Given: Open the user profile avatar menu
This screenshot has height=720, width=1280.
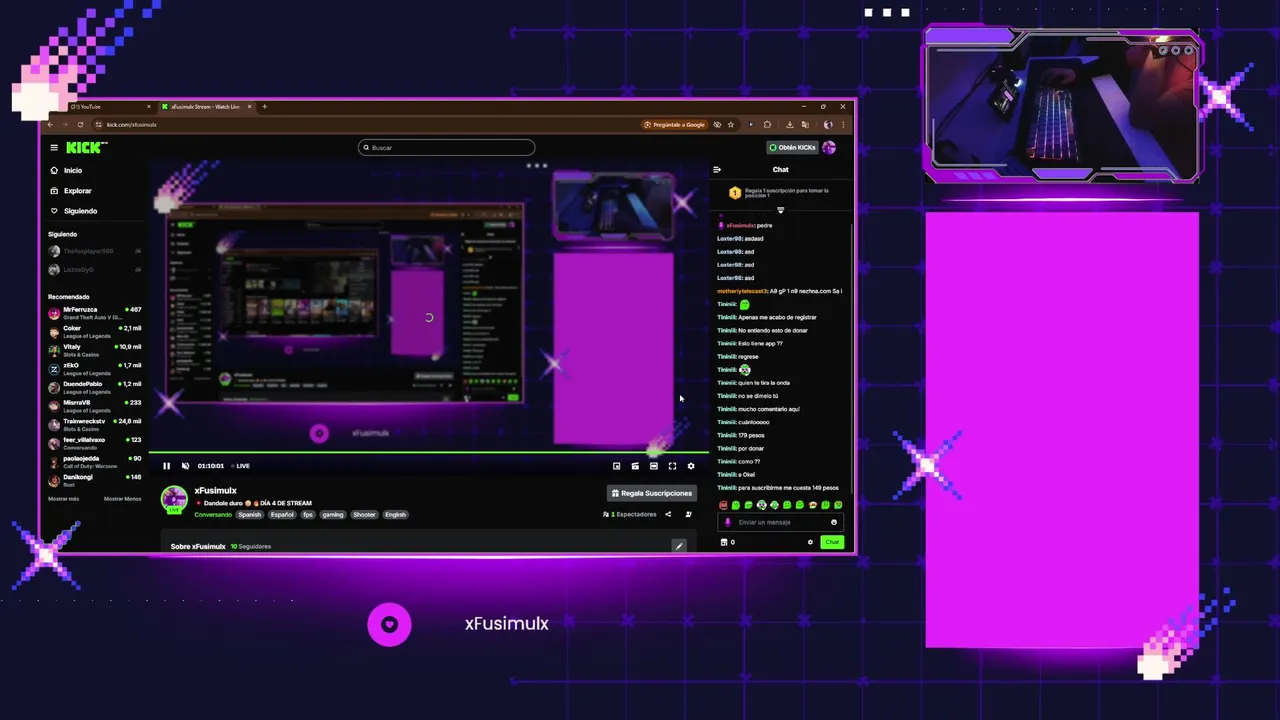Looking at the screenshot, I should click(829, 148).
